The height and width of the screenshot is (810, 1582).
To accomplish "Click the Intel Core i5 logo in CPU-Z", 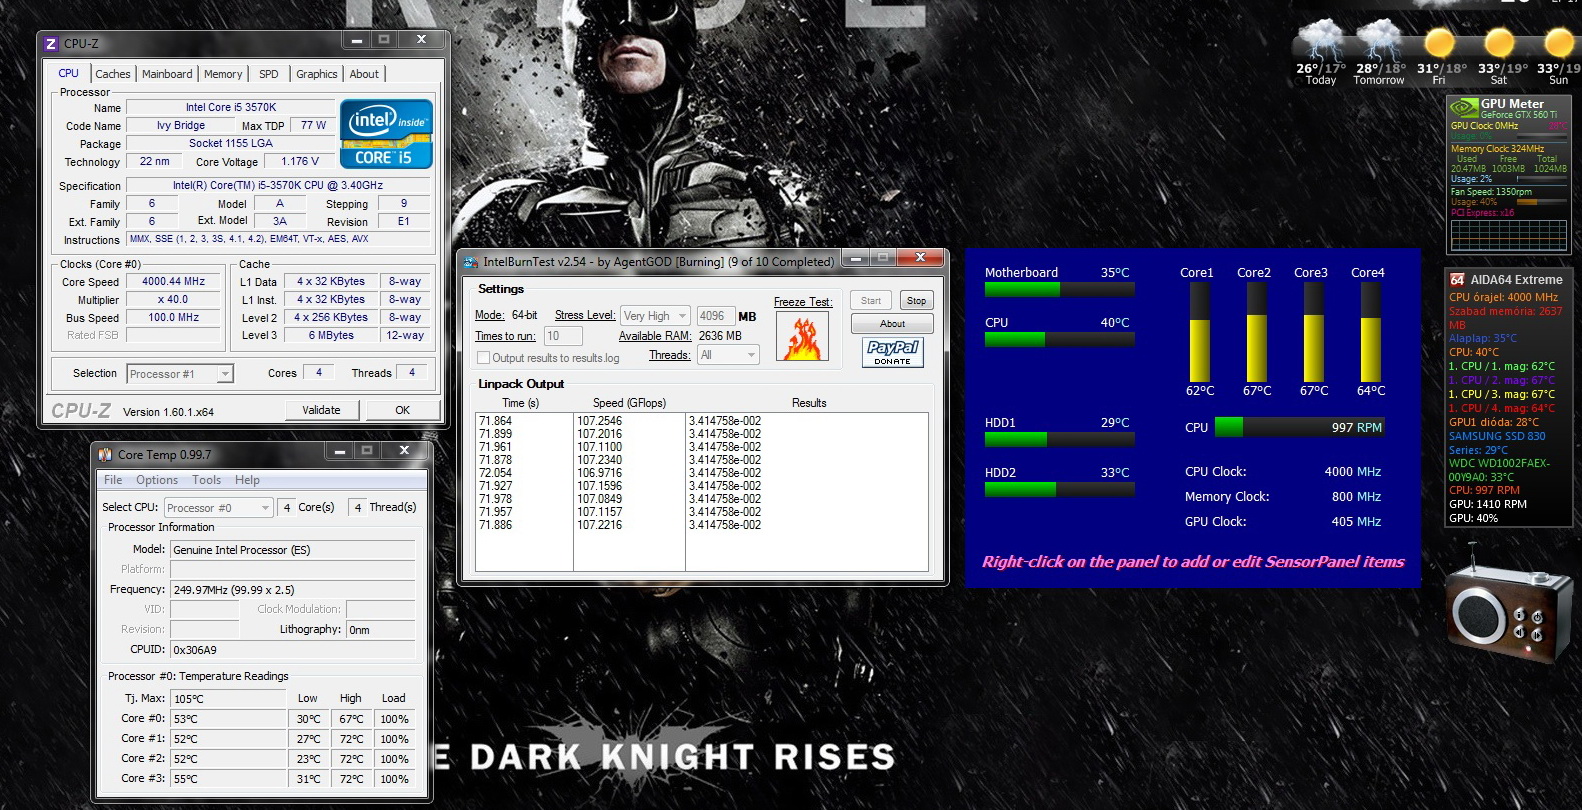I will [x=386, y=134].
